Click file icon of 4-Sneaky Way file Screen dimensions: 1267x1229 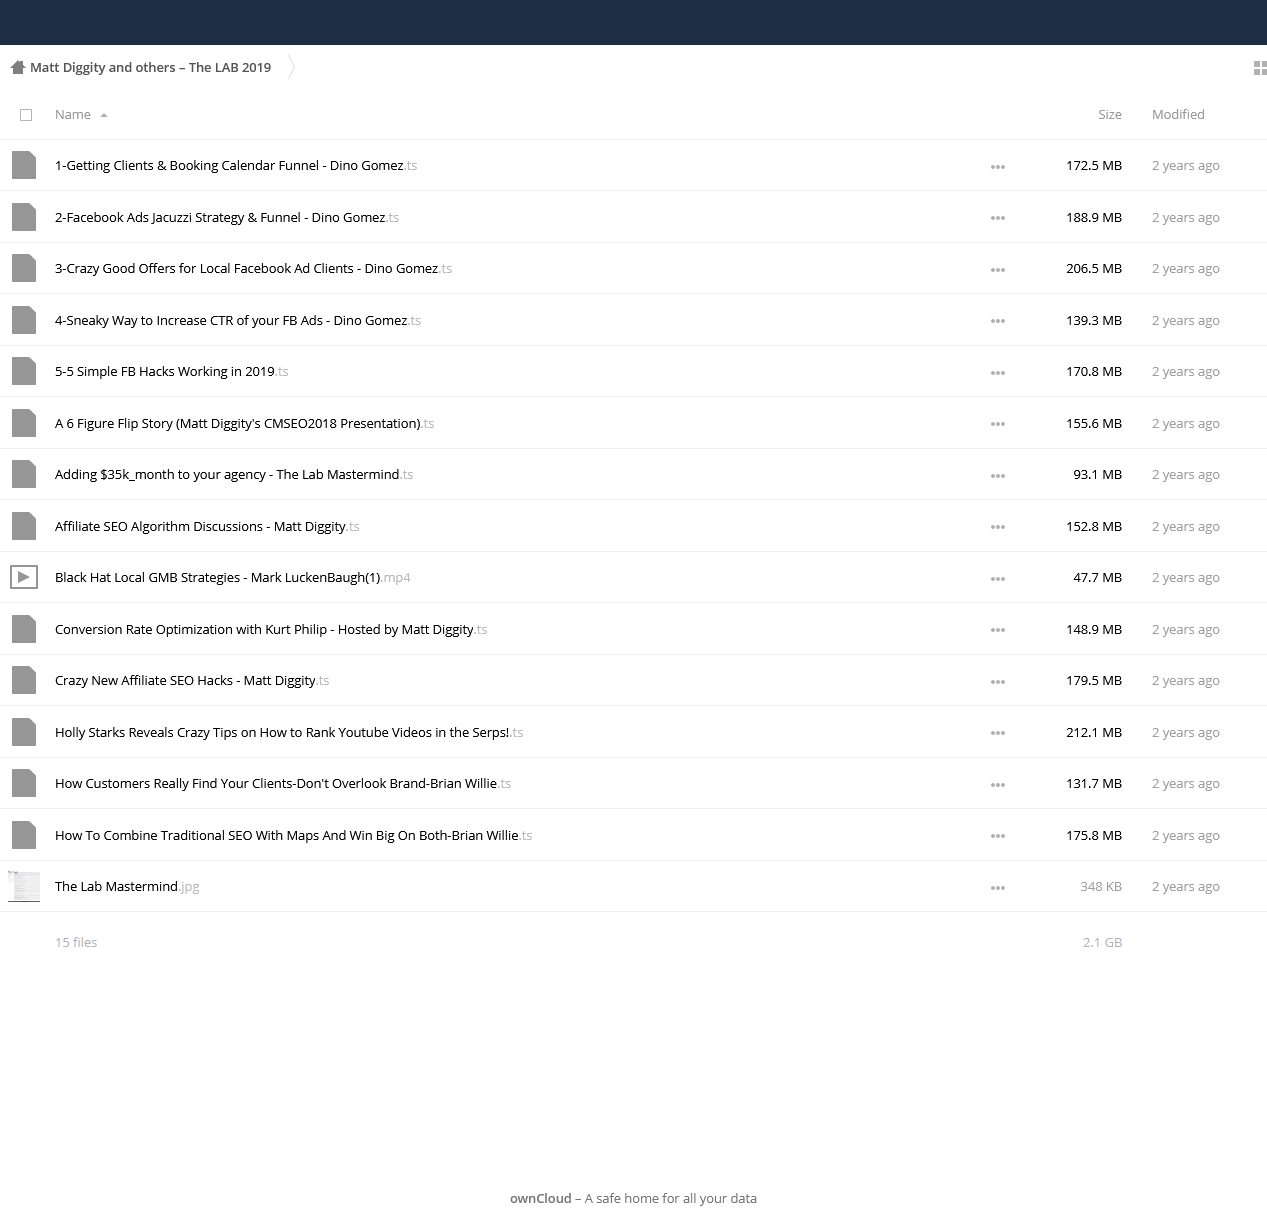(24, 320)
